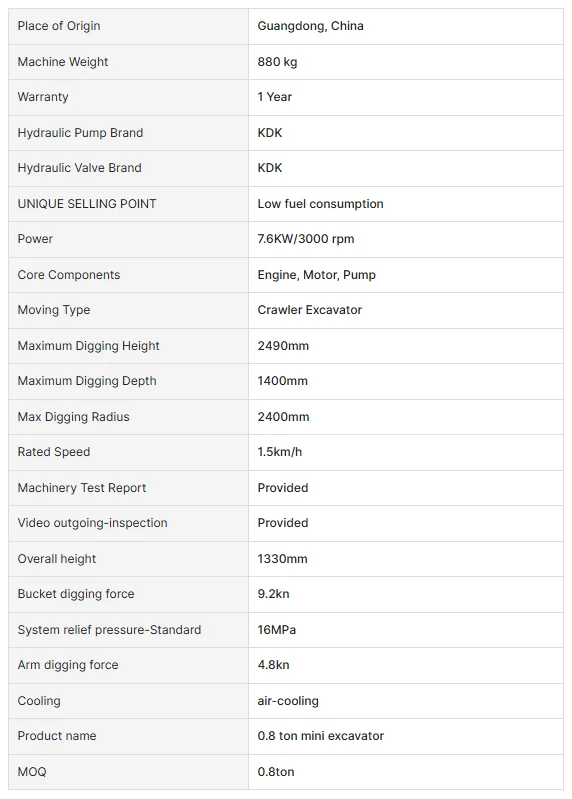Select the air-cooling value cell
This screenshot has width=572, height=799.
point(406,701)
